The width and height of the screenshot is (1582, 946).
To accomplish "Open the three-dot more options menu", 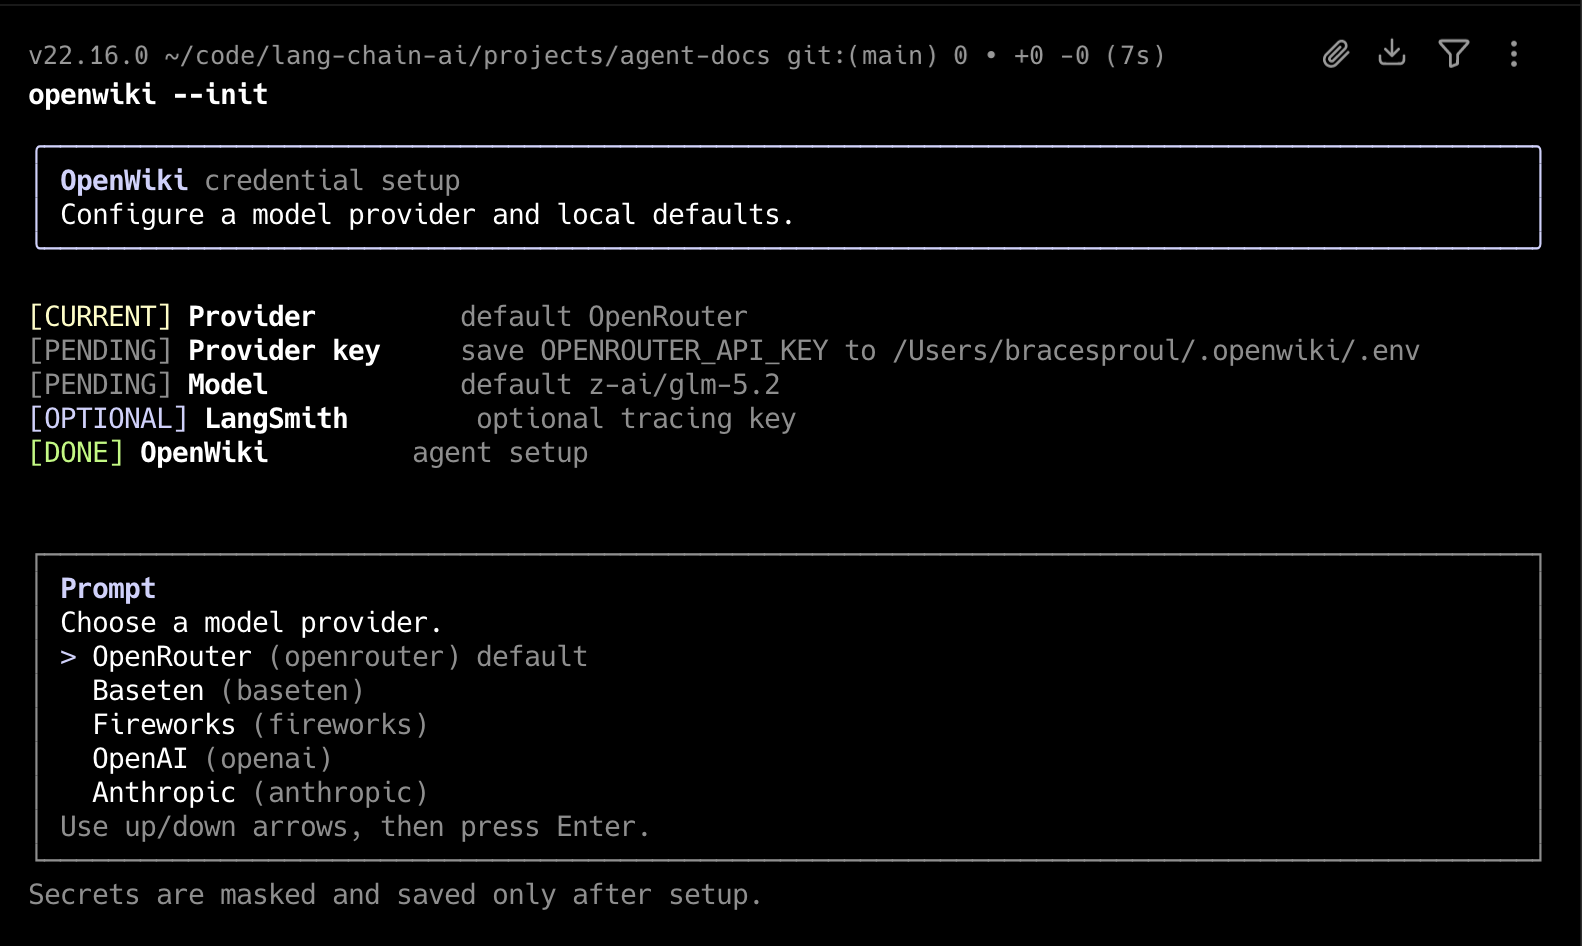I will click(x=1514, y=54).
